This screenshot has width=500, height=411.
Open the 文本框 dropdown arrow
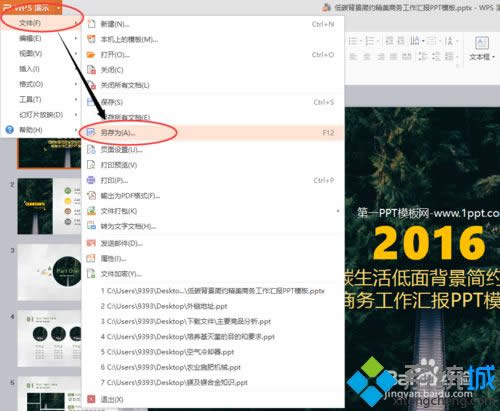pos(494,57)
